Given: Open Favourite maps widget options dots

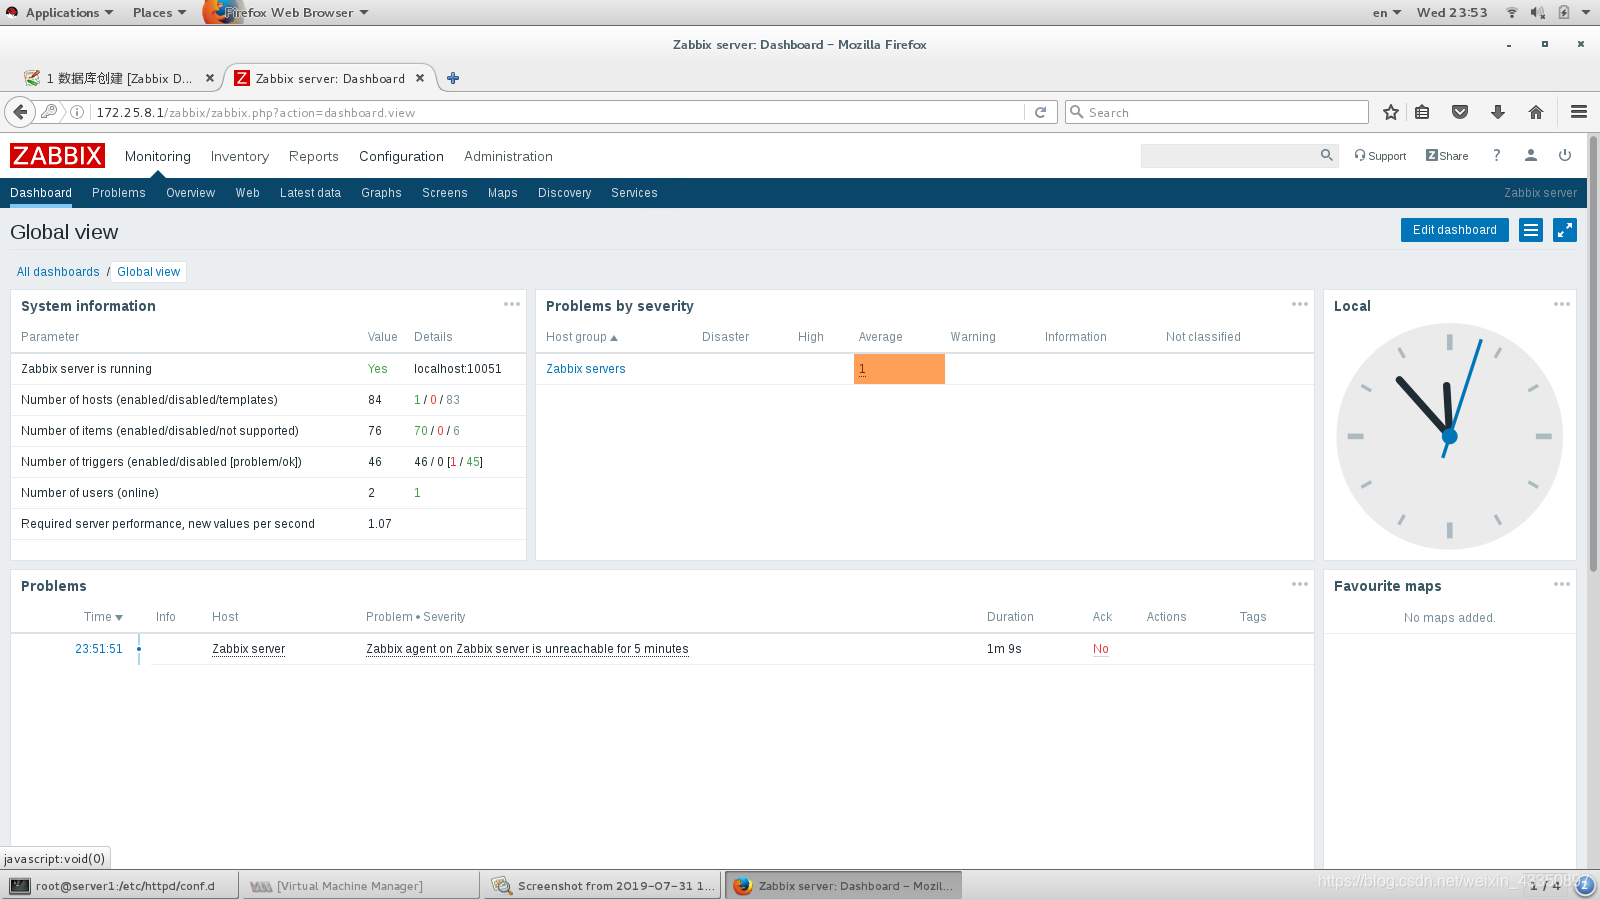Looking at the screenshot, I should click(x=1562, y=584).
